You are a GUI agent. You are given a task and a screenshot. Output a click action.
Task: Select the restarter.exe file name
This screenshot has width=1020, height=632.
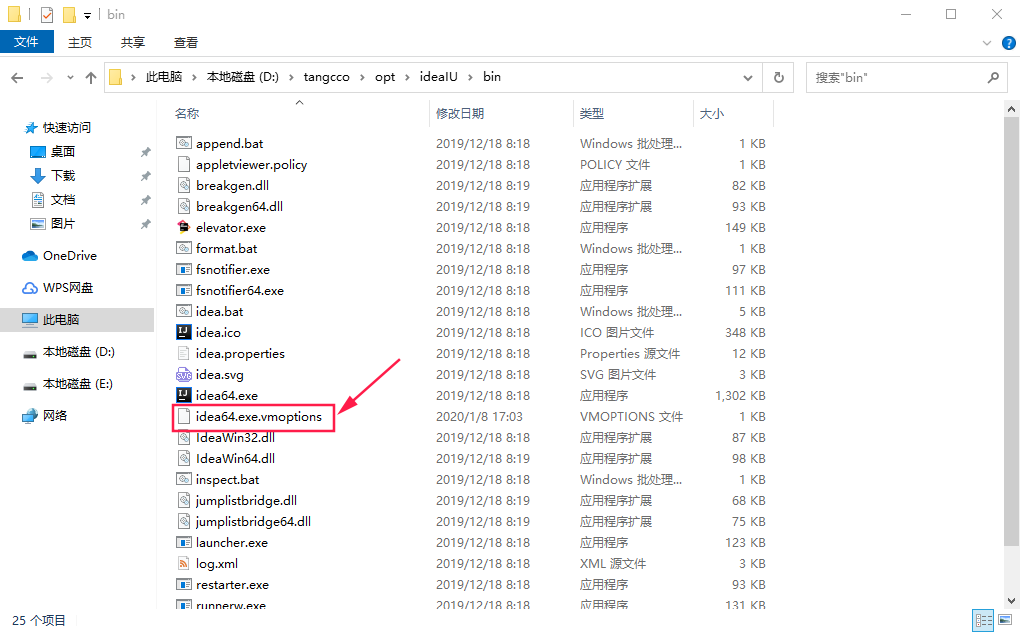(232, 584)
